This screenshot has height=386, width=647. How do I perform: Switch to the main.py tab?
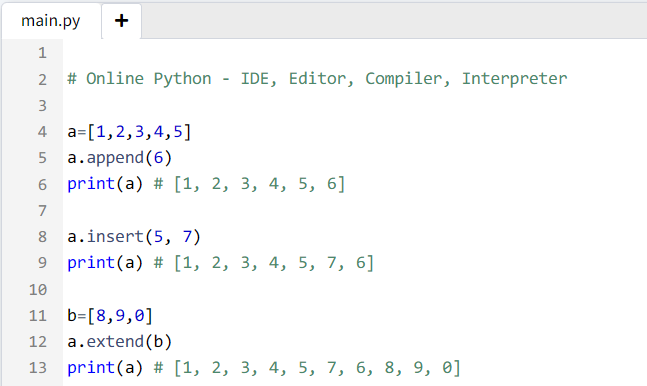pyautogui.click(x=51, y=21)
